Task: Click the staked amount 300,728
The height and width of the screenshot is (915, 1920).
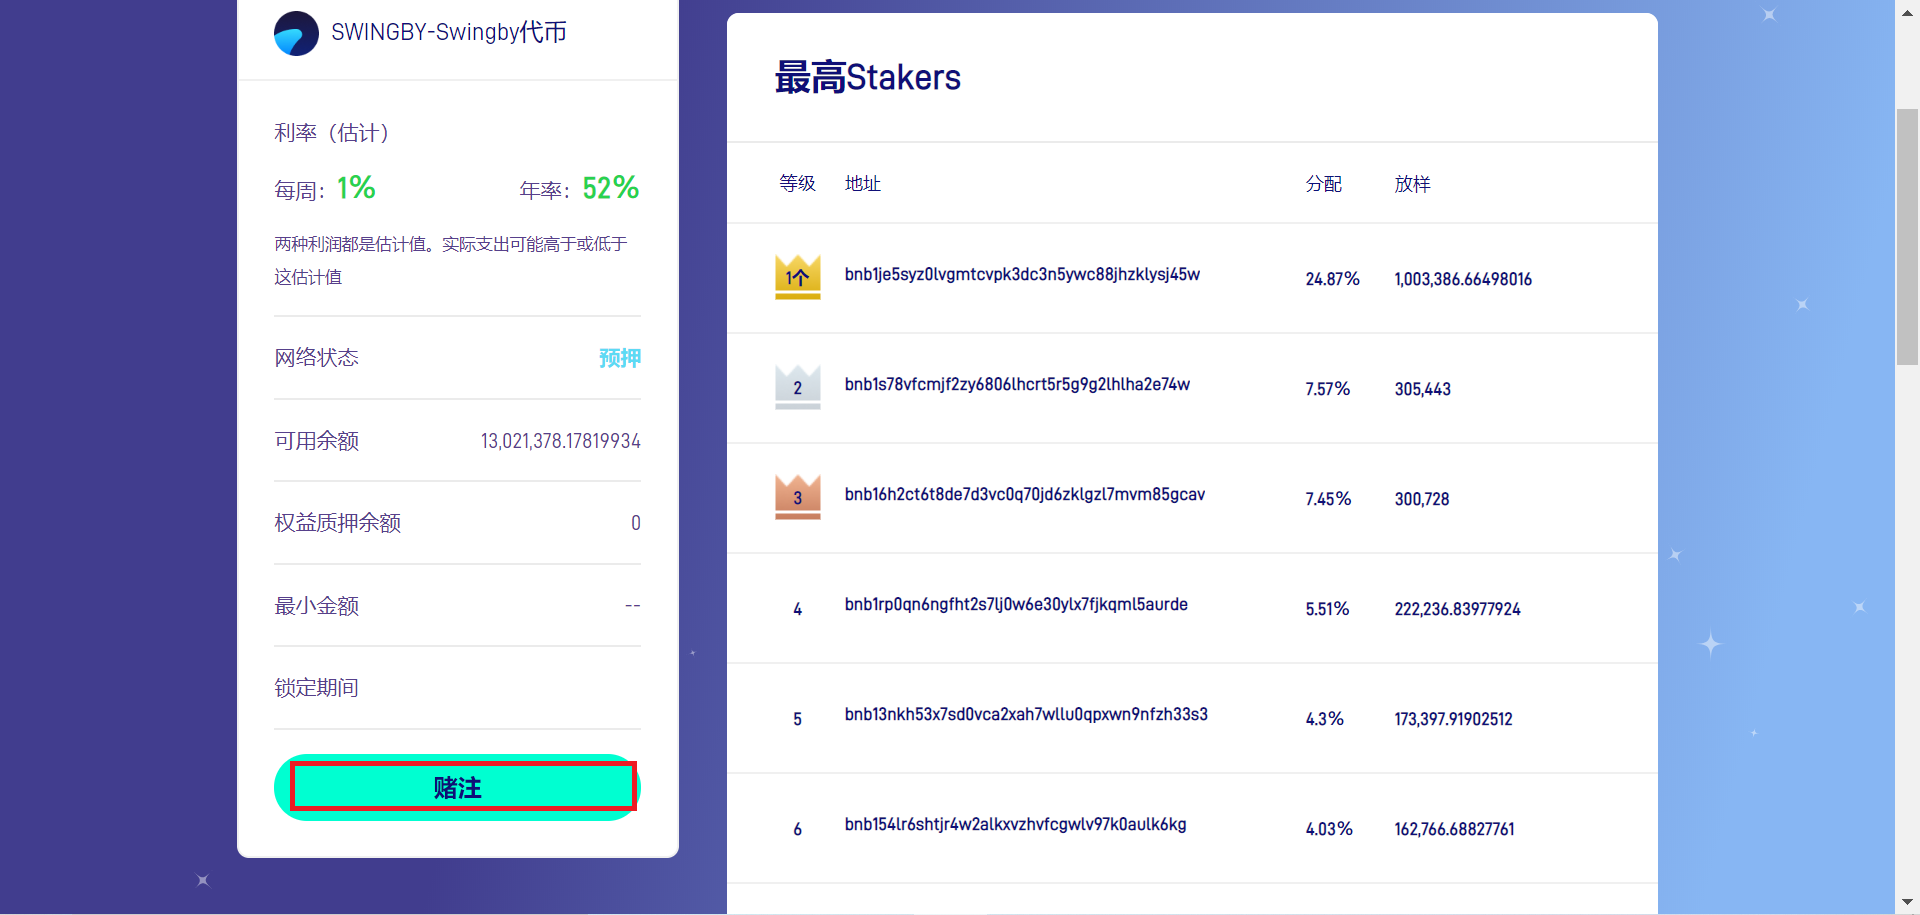Action: (1421, 499)
